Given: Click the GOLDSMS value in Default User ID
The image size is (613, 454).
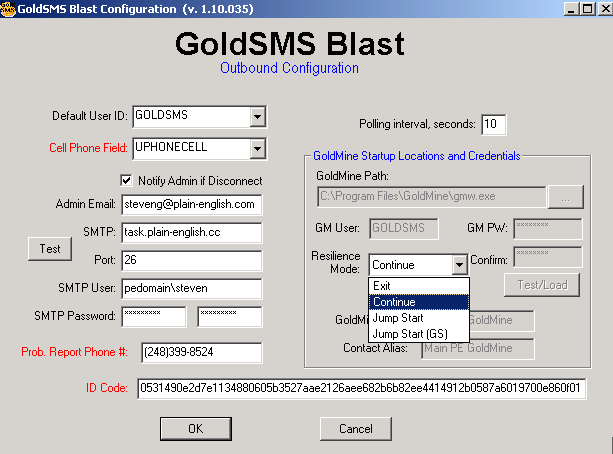Looking at the screenshot, I should coord(161,115).
